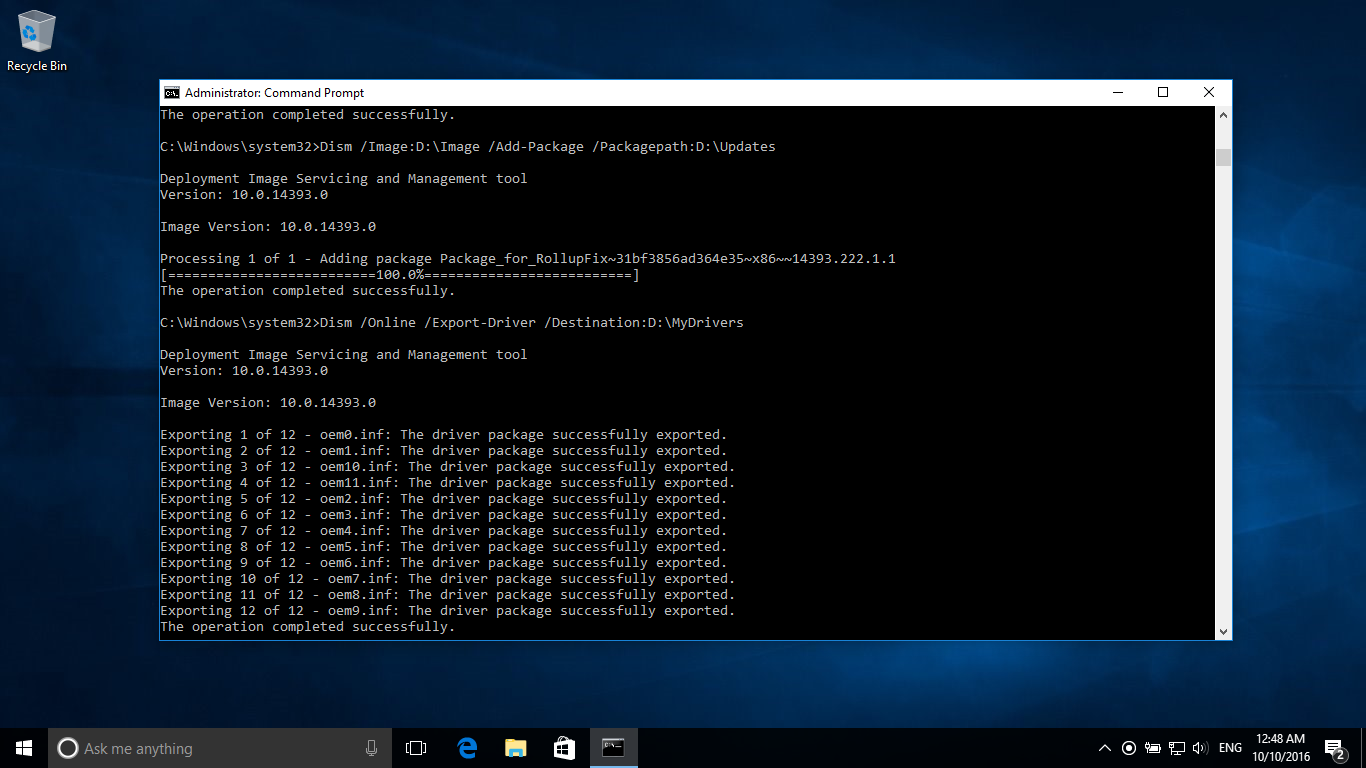
Task: Open File Explorer from taskbar
Action: [x=515, y=748]
